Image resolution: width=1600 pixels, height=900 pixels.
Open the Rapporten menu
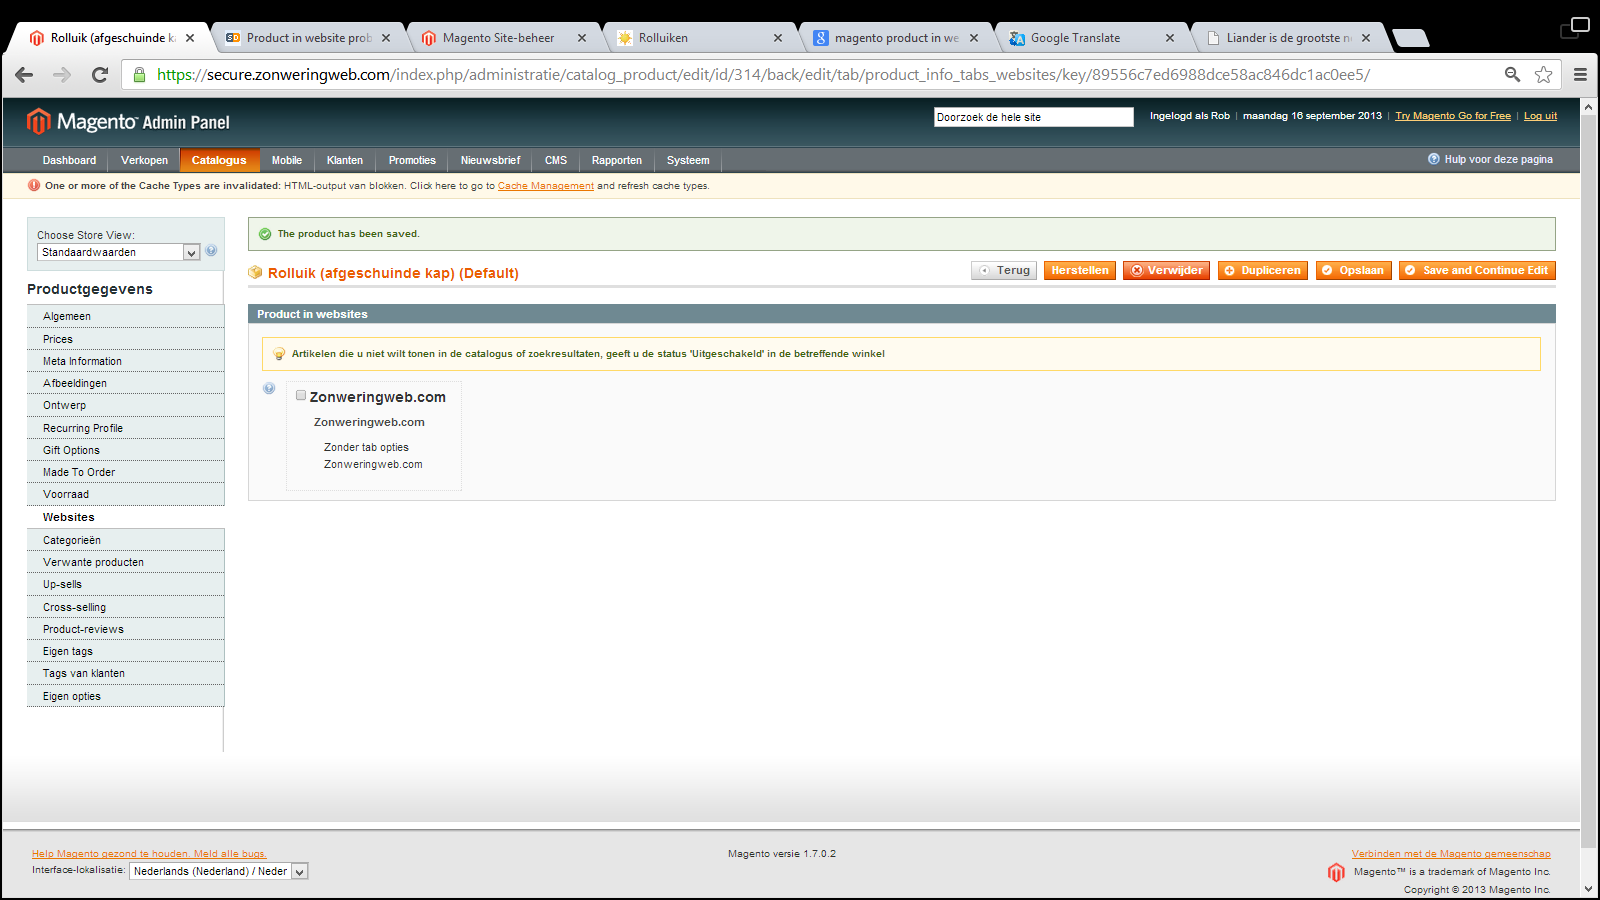[617, 160]
